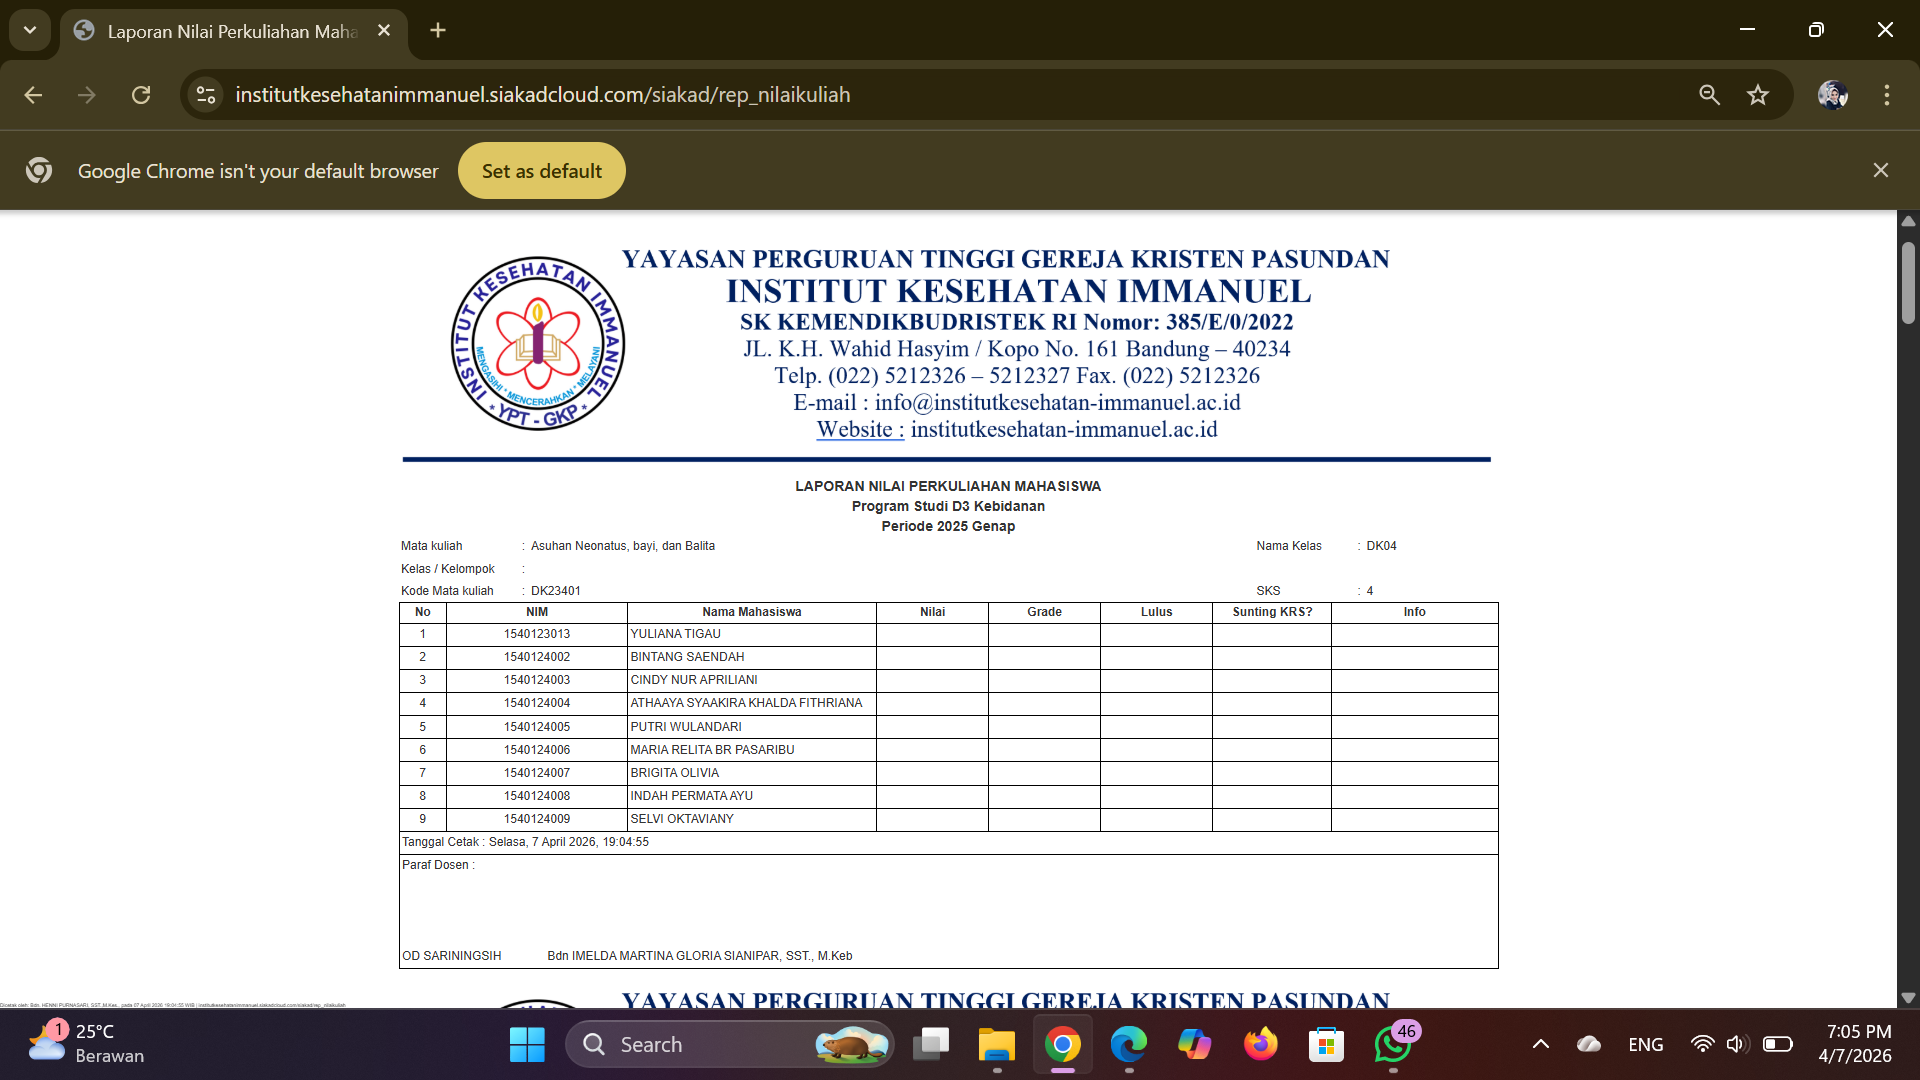Click NIM 1540124009
This screenshot has height=1080, width=1920.
click(x=537, y=819)
